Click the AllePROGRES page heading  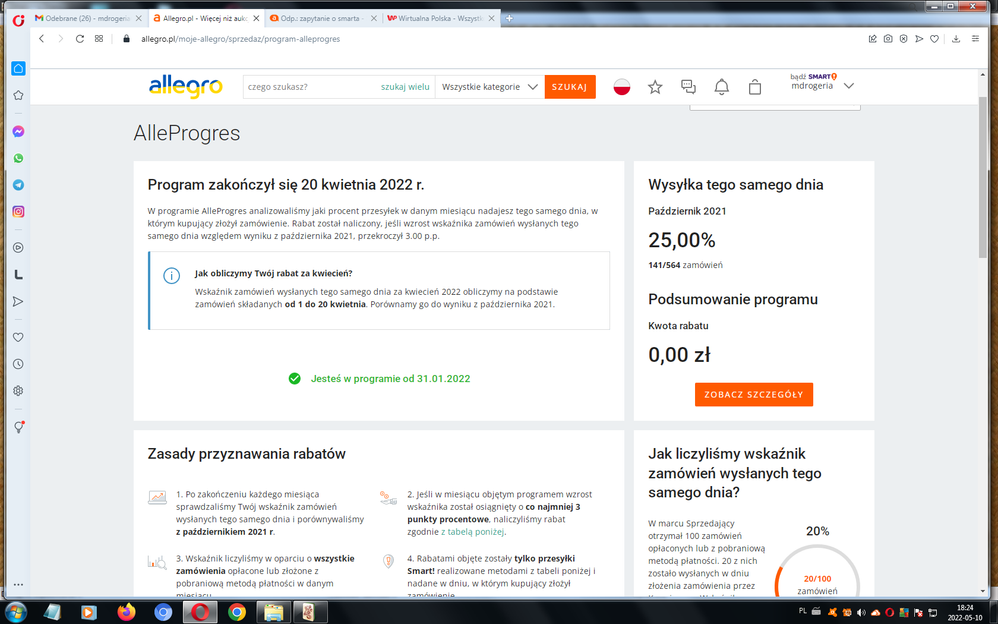pos(186,133)
